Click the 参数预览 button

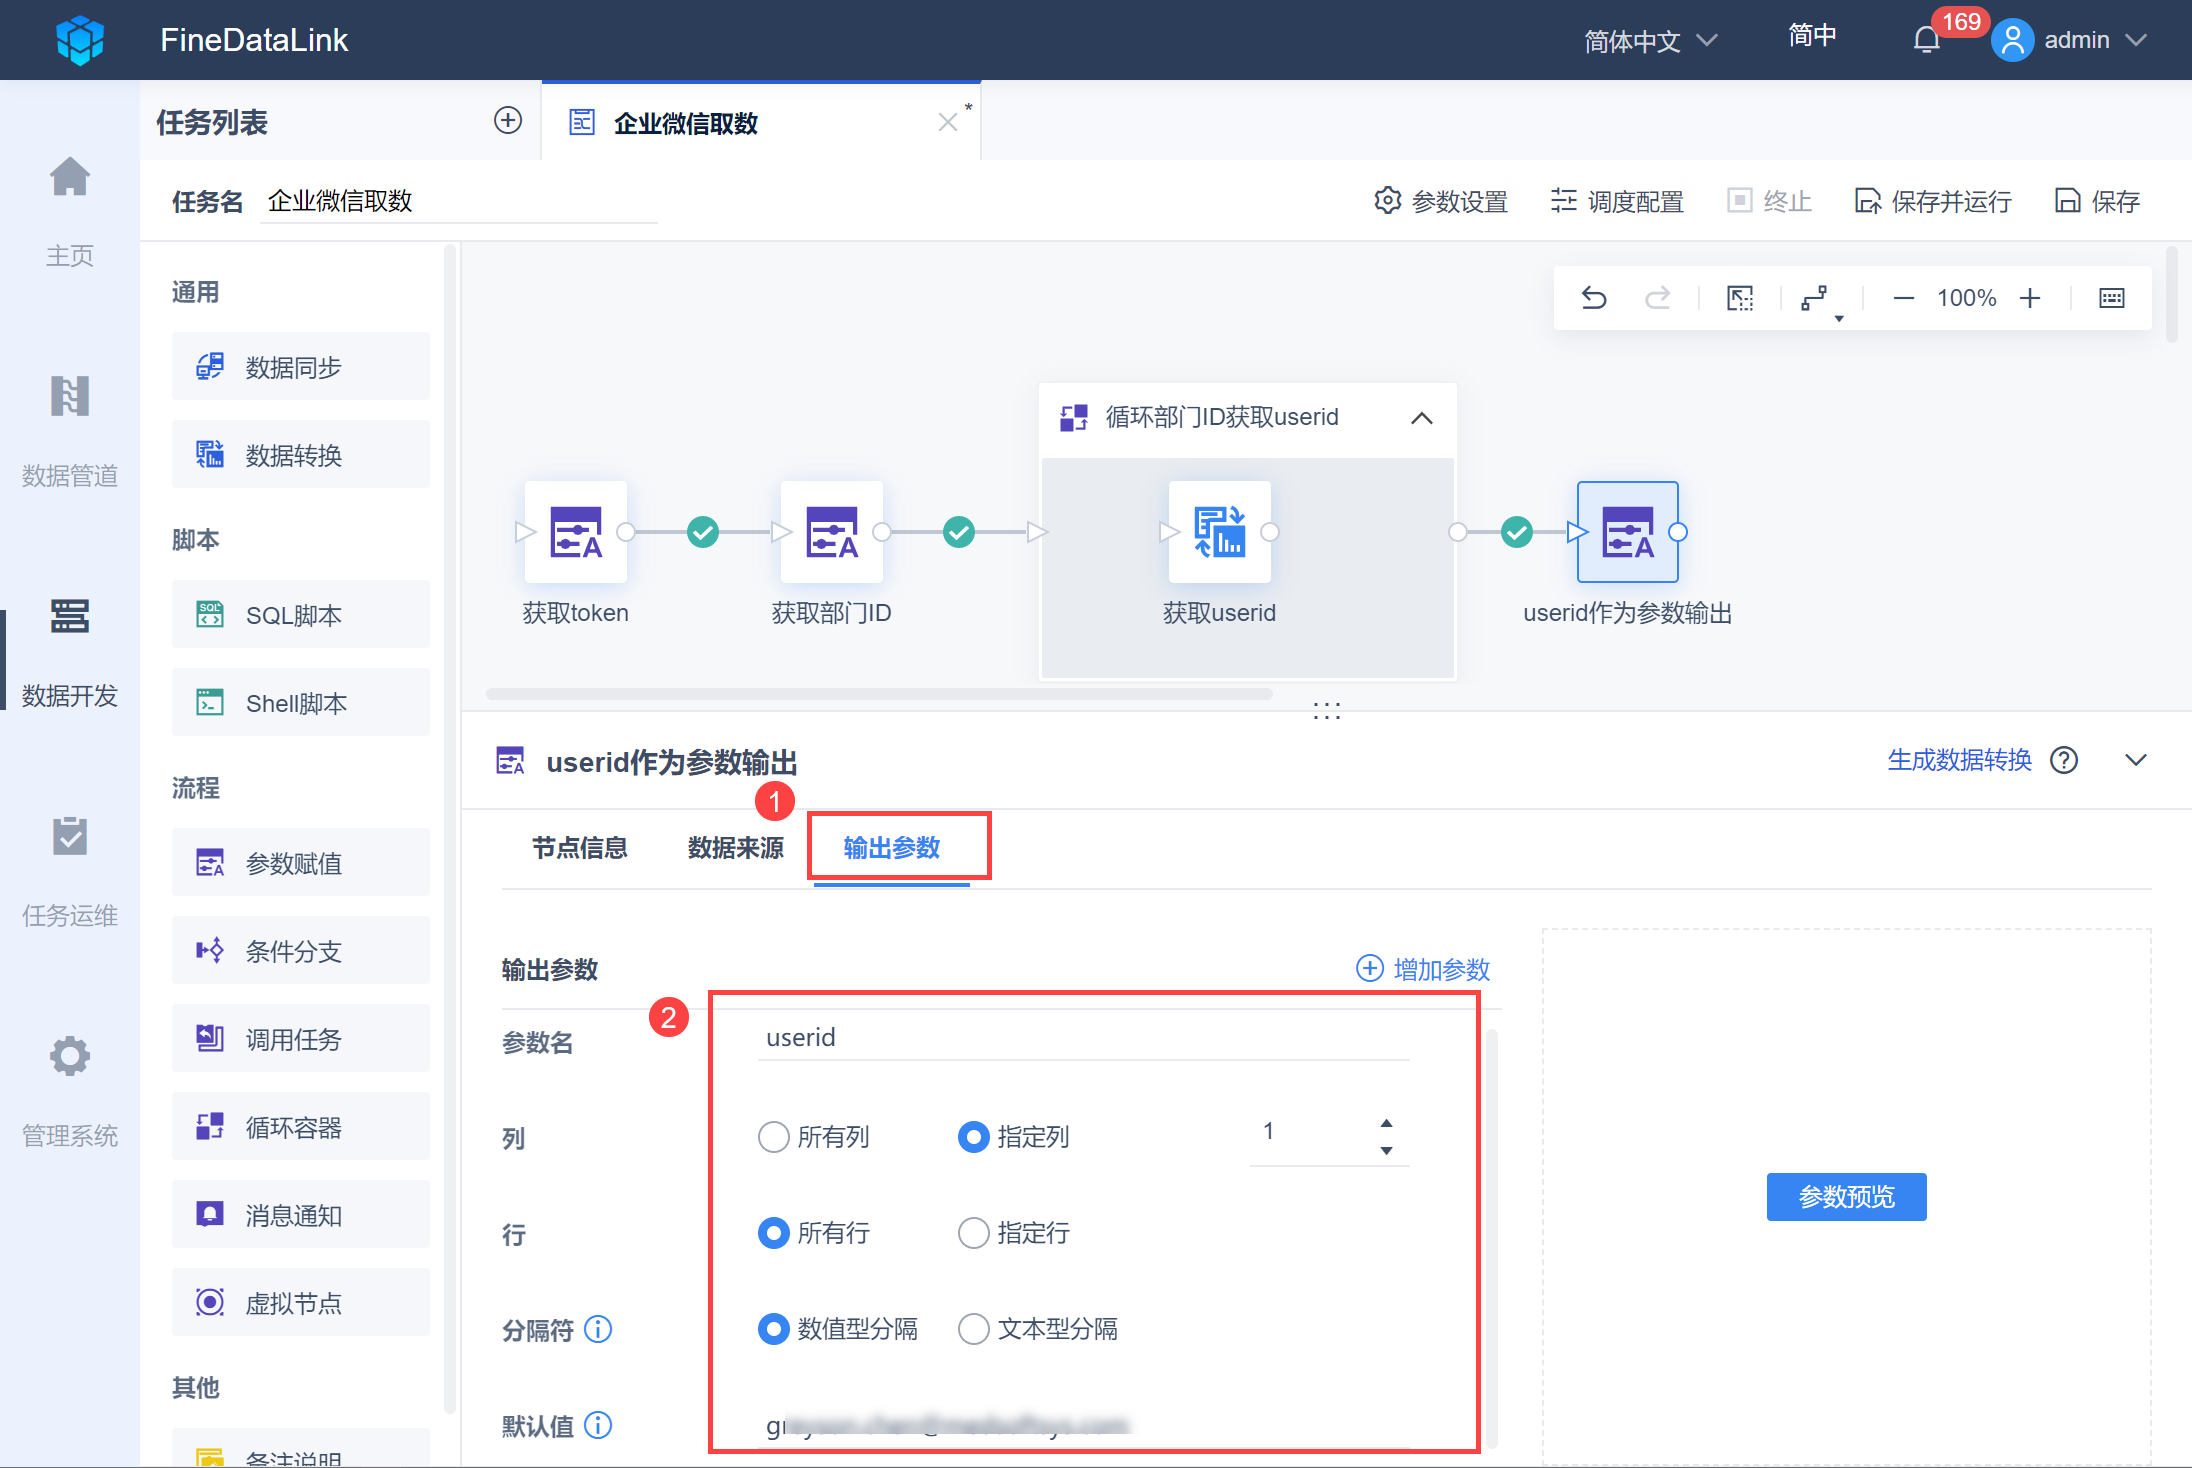coord(1846,1197)
